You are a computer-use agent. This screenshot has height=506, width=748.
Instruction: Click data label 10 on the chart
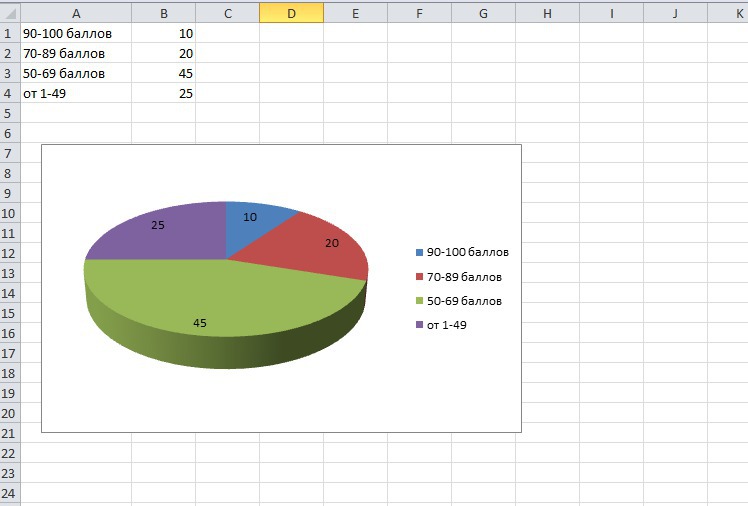pos(250,217)
